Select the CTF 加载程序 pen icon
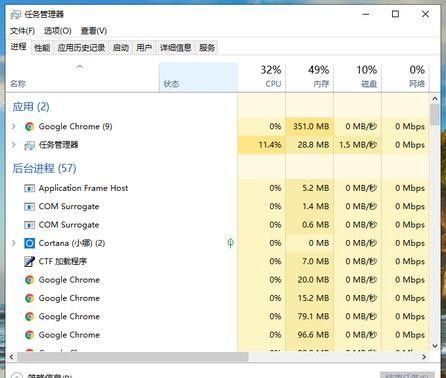The height and width of the screenshot is (378, 446). coord(29,262)
